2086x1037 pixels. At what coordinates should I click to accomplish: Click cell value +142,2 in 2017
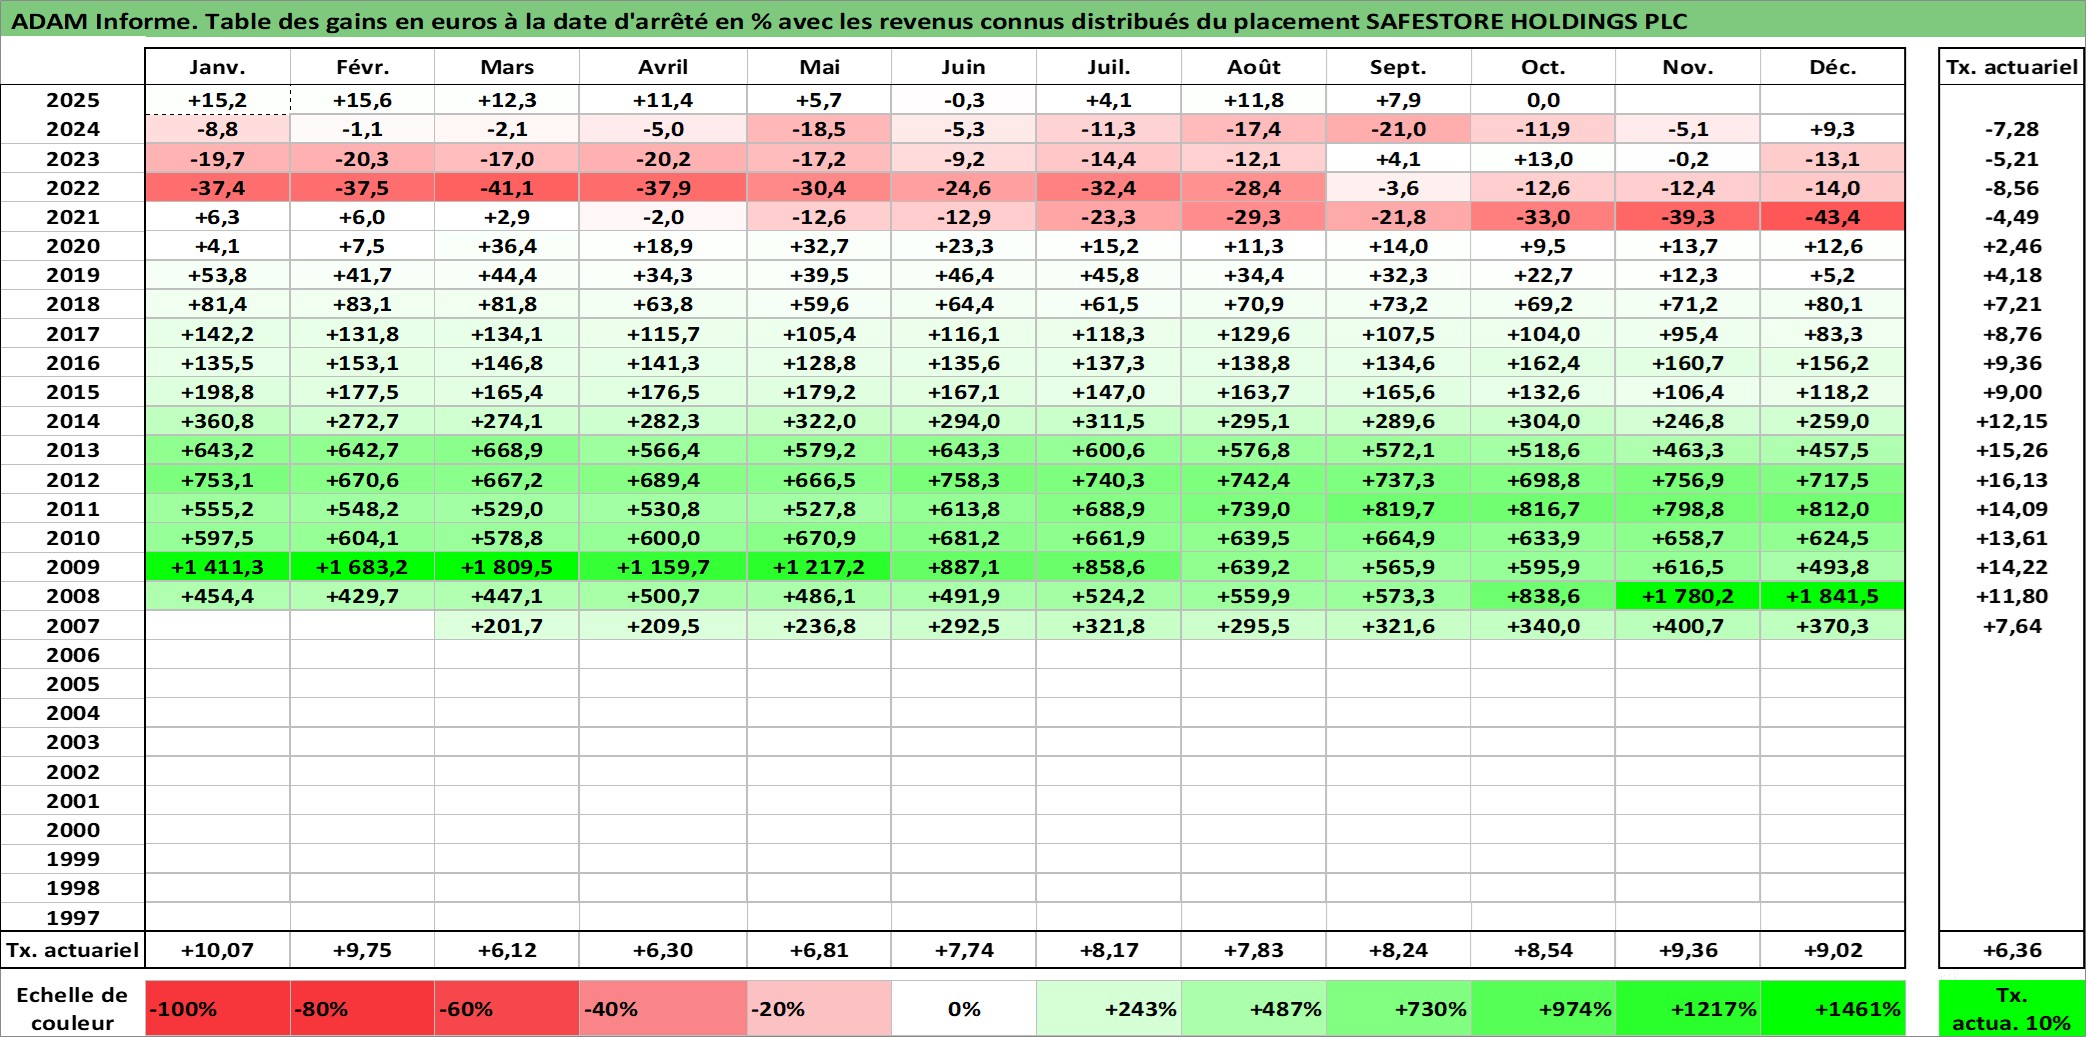pyautogui.click(x=217, y=334)
